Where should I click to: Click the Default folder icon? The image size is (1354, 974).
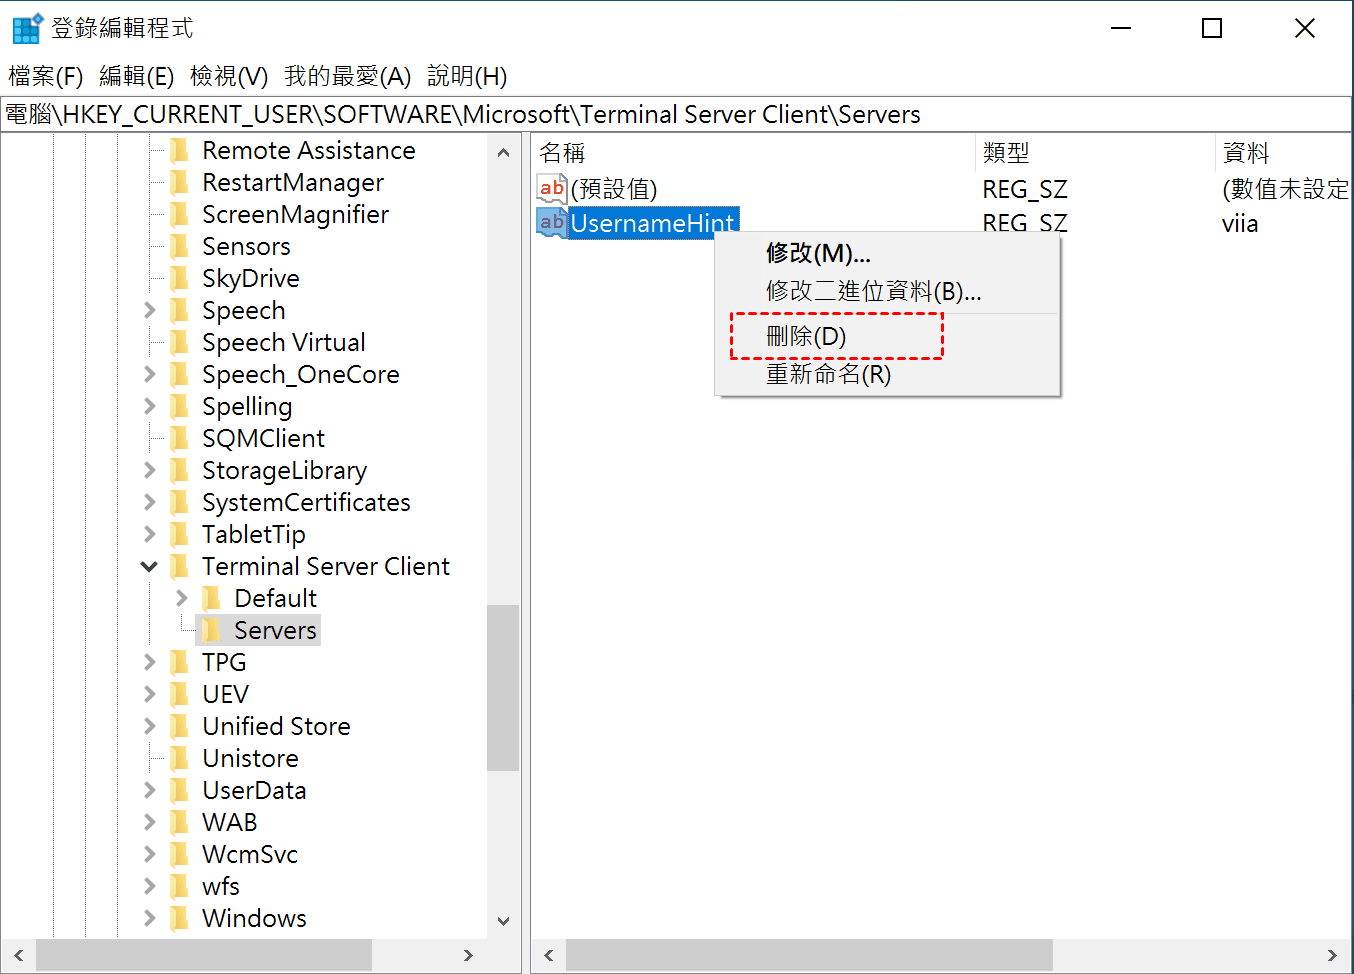click(x=212, y=598)
